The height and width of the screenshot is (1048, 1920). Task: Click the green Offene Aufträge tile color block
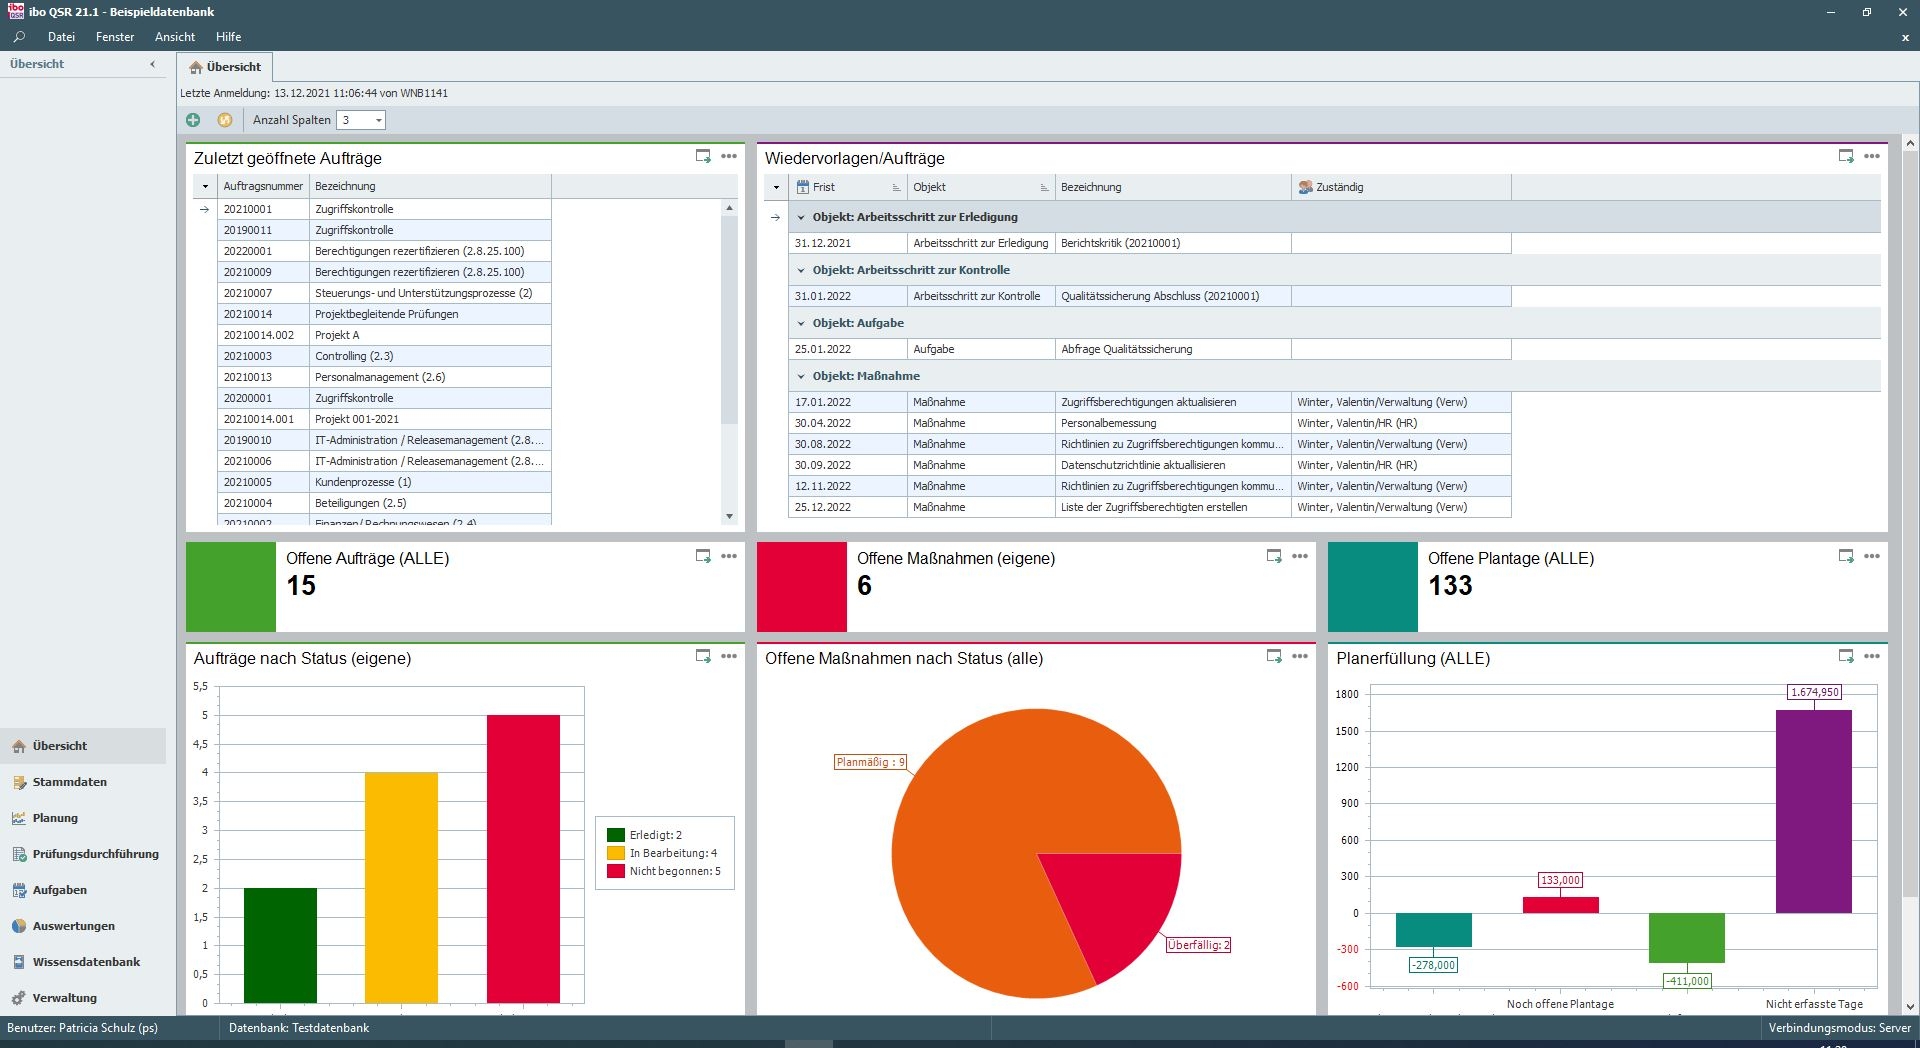click(231, 587)
